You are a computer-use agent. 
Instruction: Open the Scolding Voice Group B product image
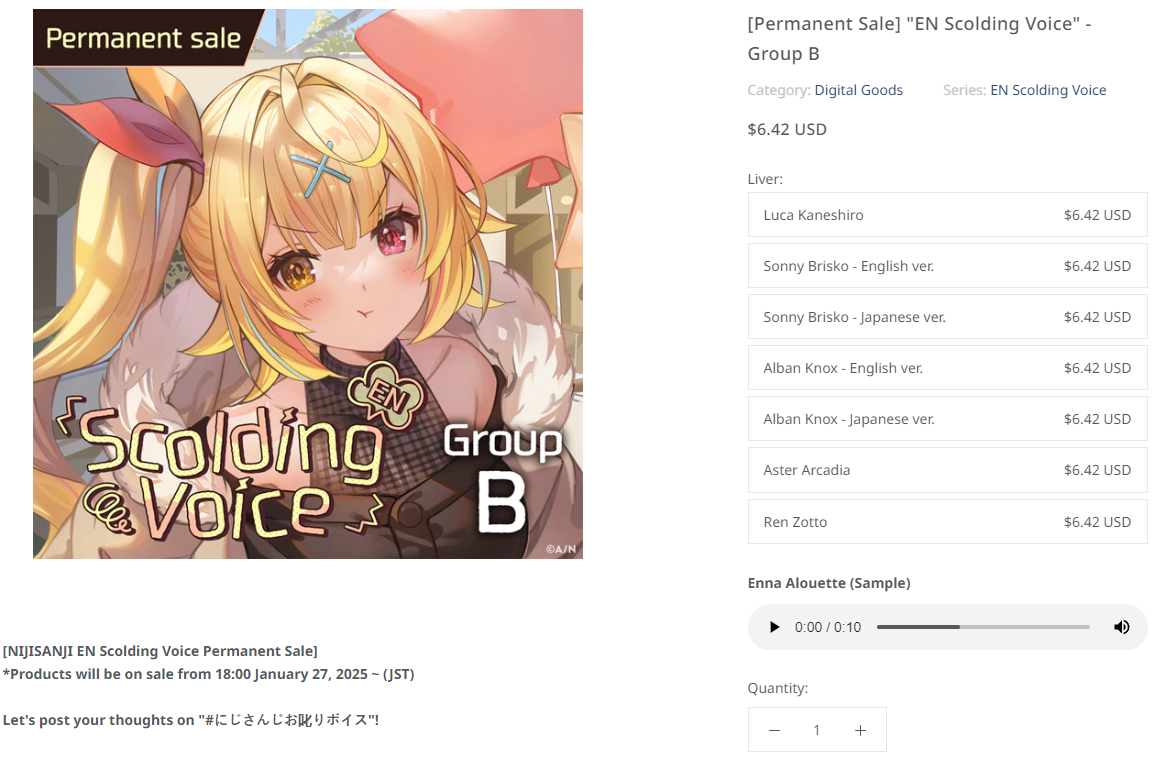pos(308,284)
